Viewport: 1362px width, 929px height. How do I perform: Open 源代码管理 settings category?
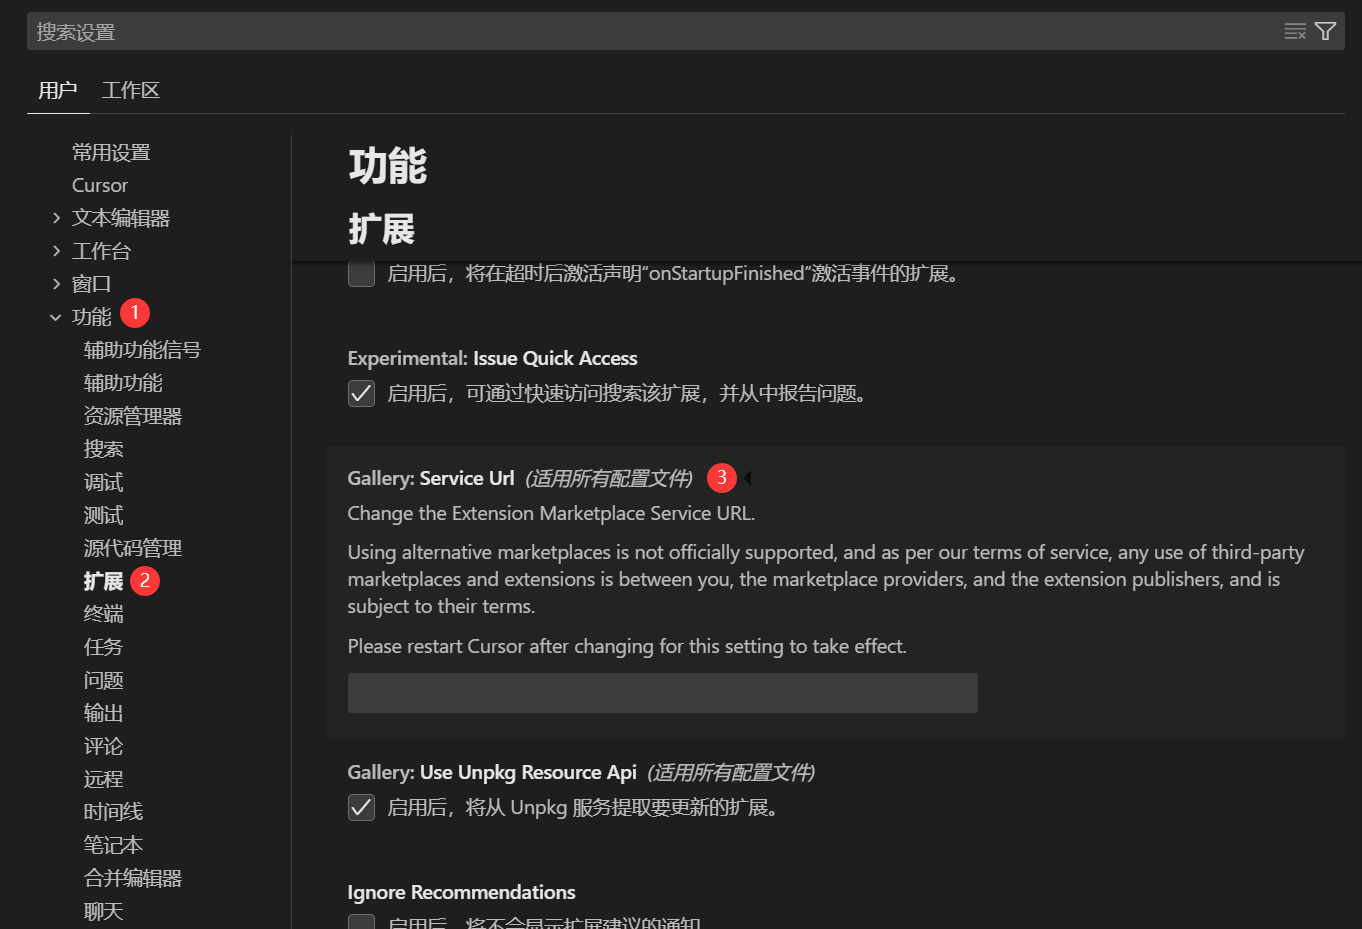pos(133,548)
